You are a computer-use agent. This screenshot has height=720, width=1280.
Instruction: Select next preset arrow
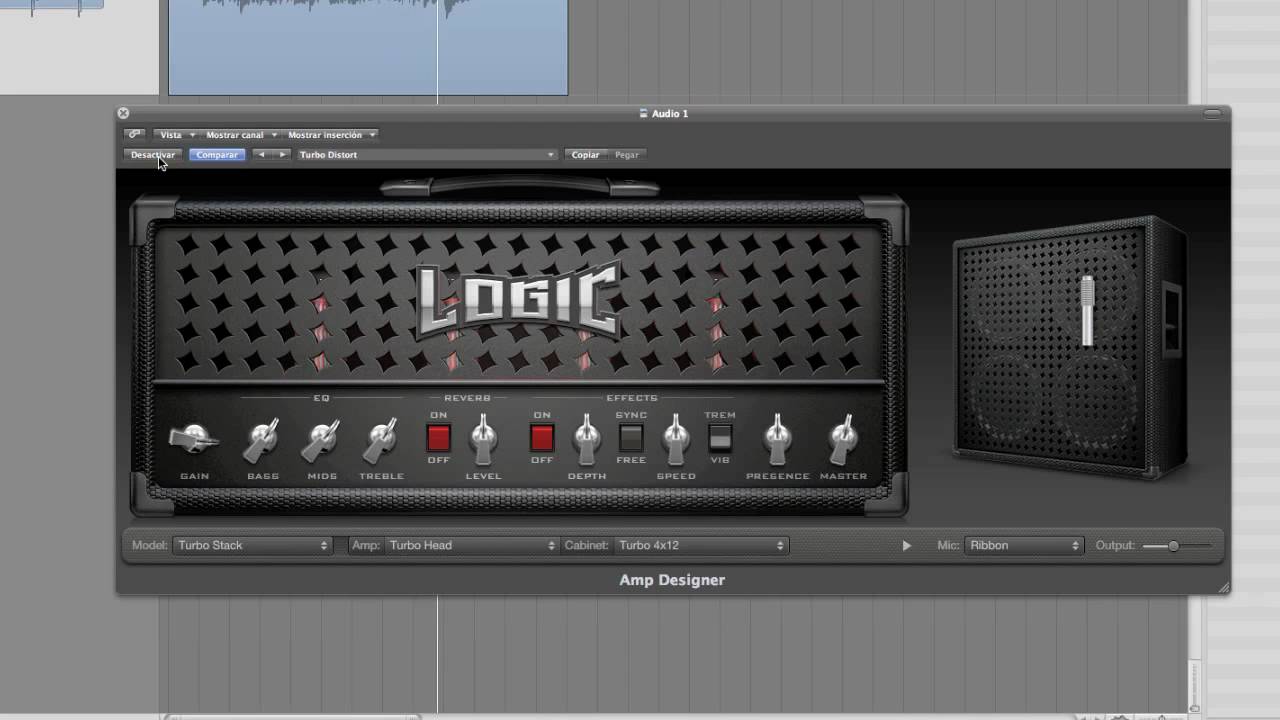(x=282, y=155)
